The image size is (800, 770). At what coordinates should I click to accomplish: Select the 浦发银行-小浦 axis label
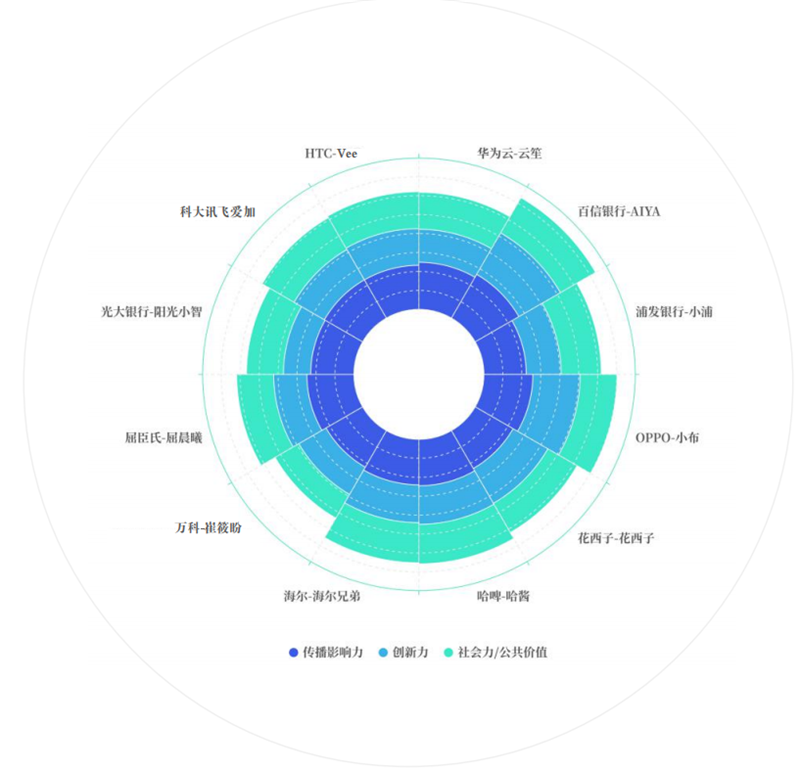coord(674,311)
